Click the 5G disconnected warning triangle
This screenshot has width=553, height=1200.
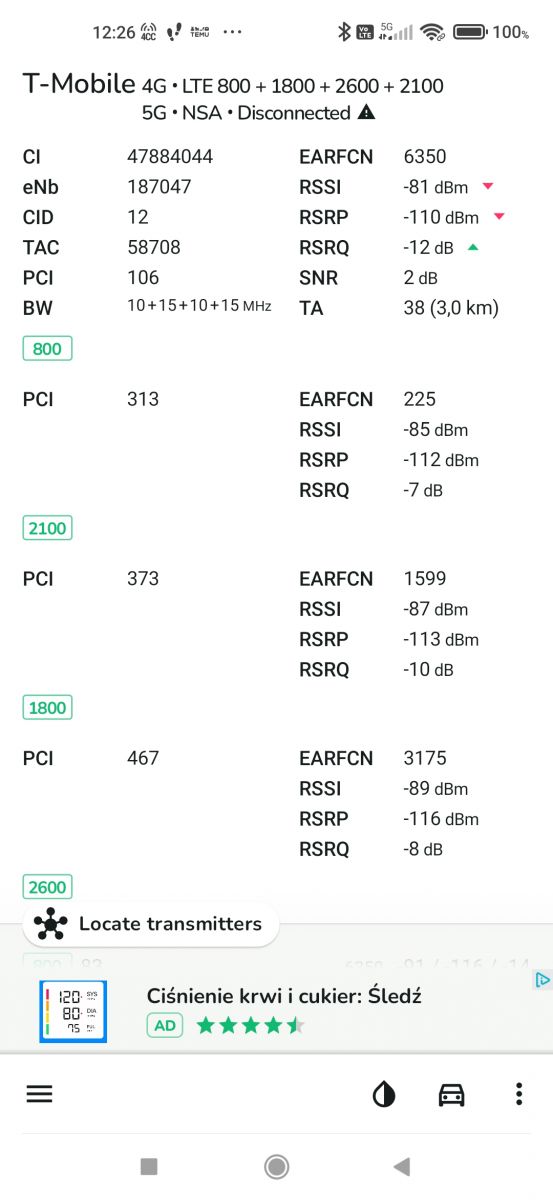tap(367, 113)
